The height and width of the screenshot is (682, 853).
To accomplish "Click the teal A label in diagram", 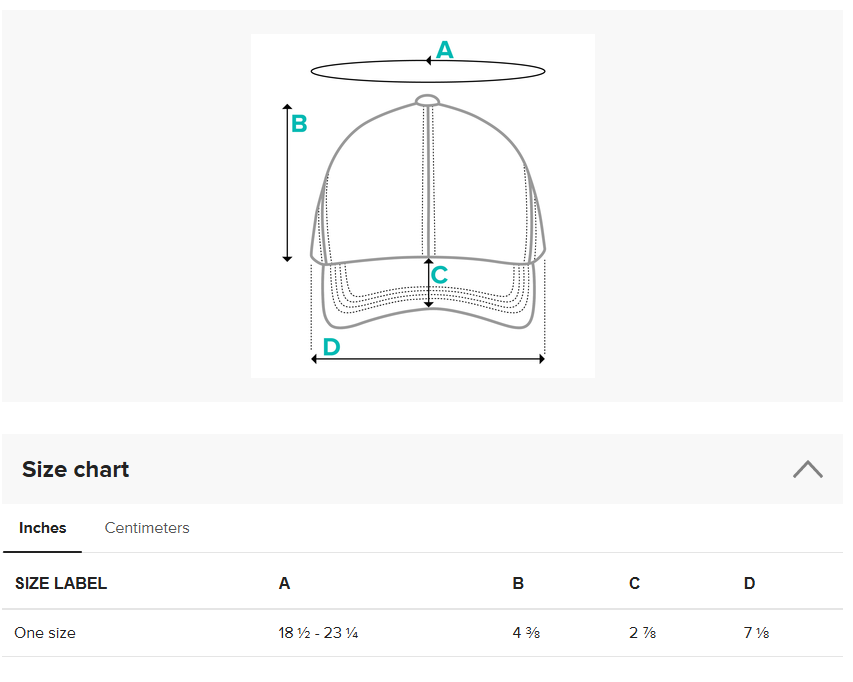I will (445, 49).
